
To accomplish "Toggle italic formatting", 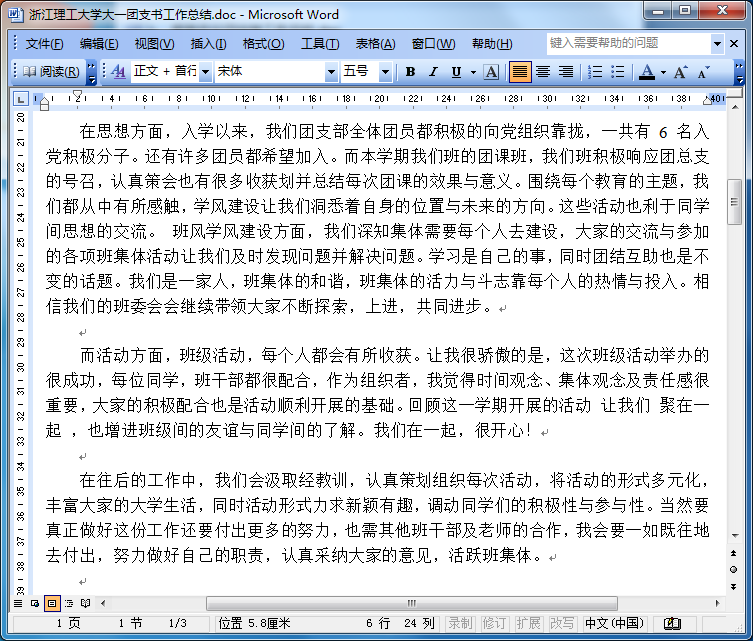I will (x=433, y=72).
